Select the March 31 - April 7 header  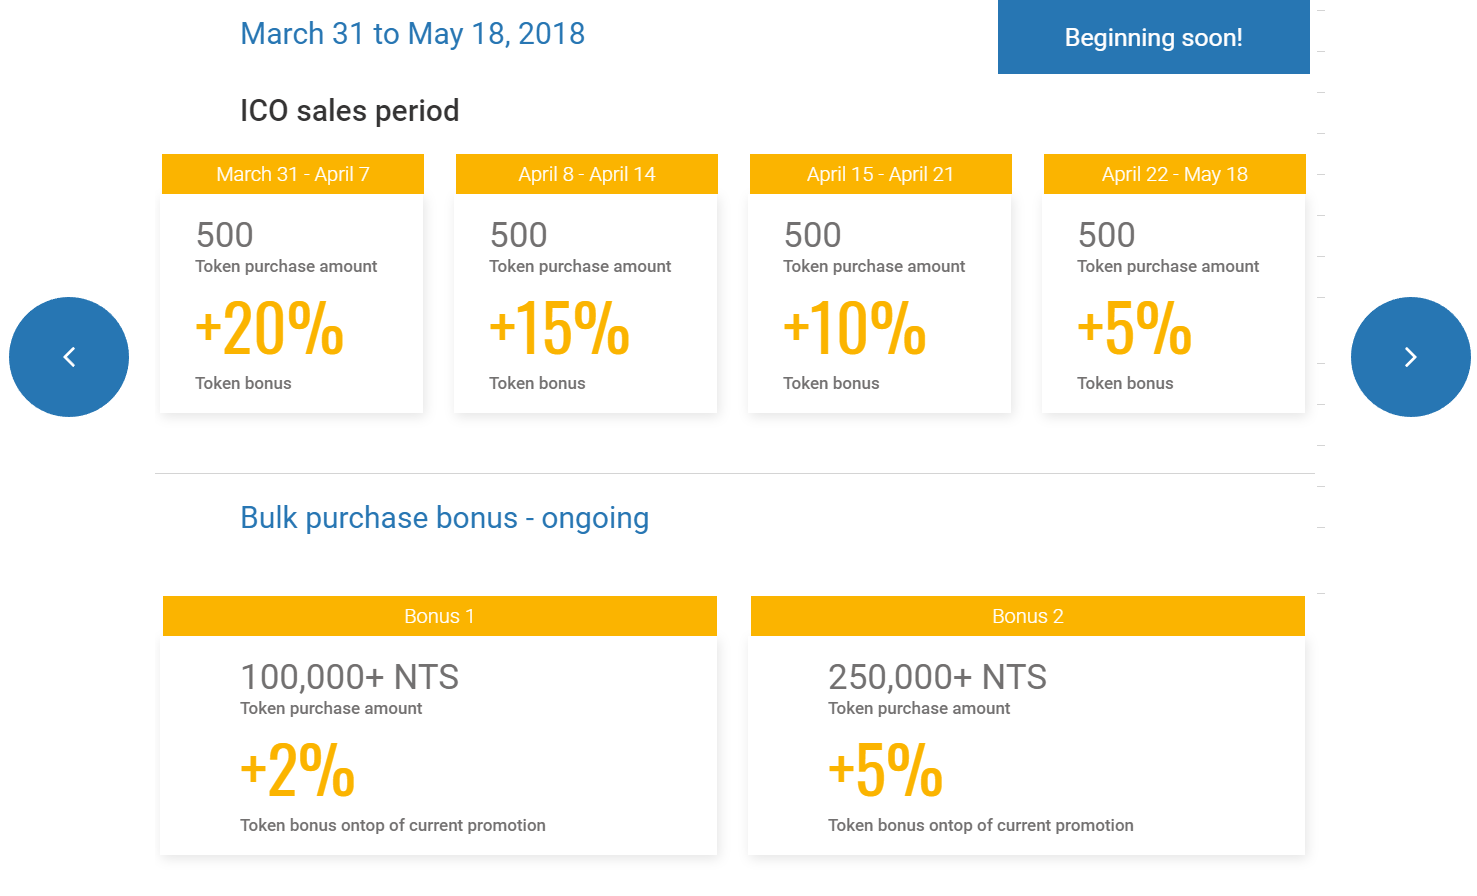pos(293,174)
